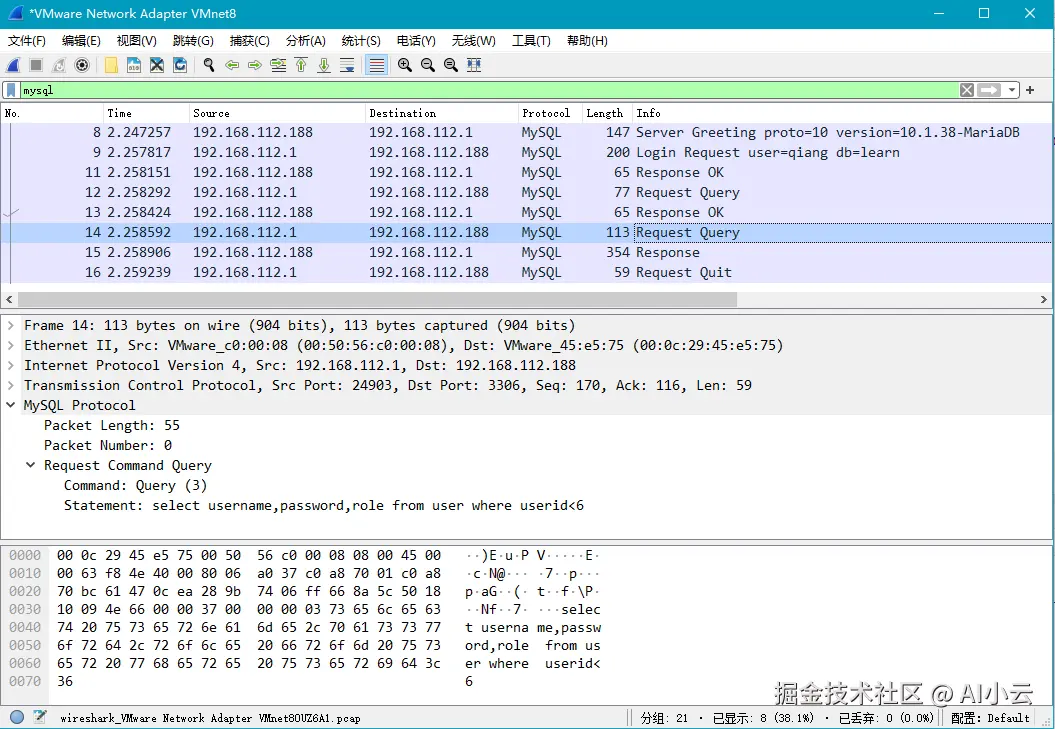Reset text to normal size
Image resolution: width=1055 pixels, height=729 pixels.
click(451, 65)
